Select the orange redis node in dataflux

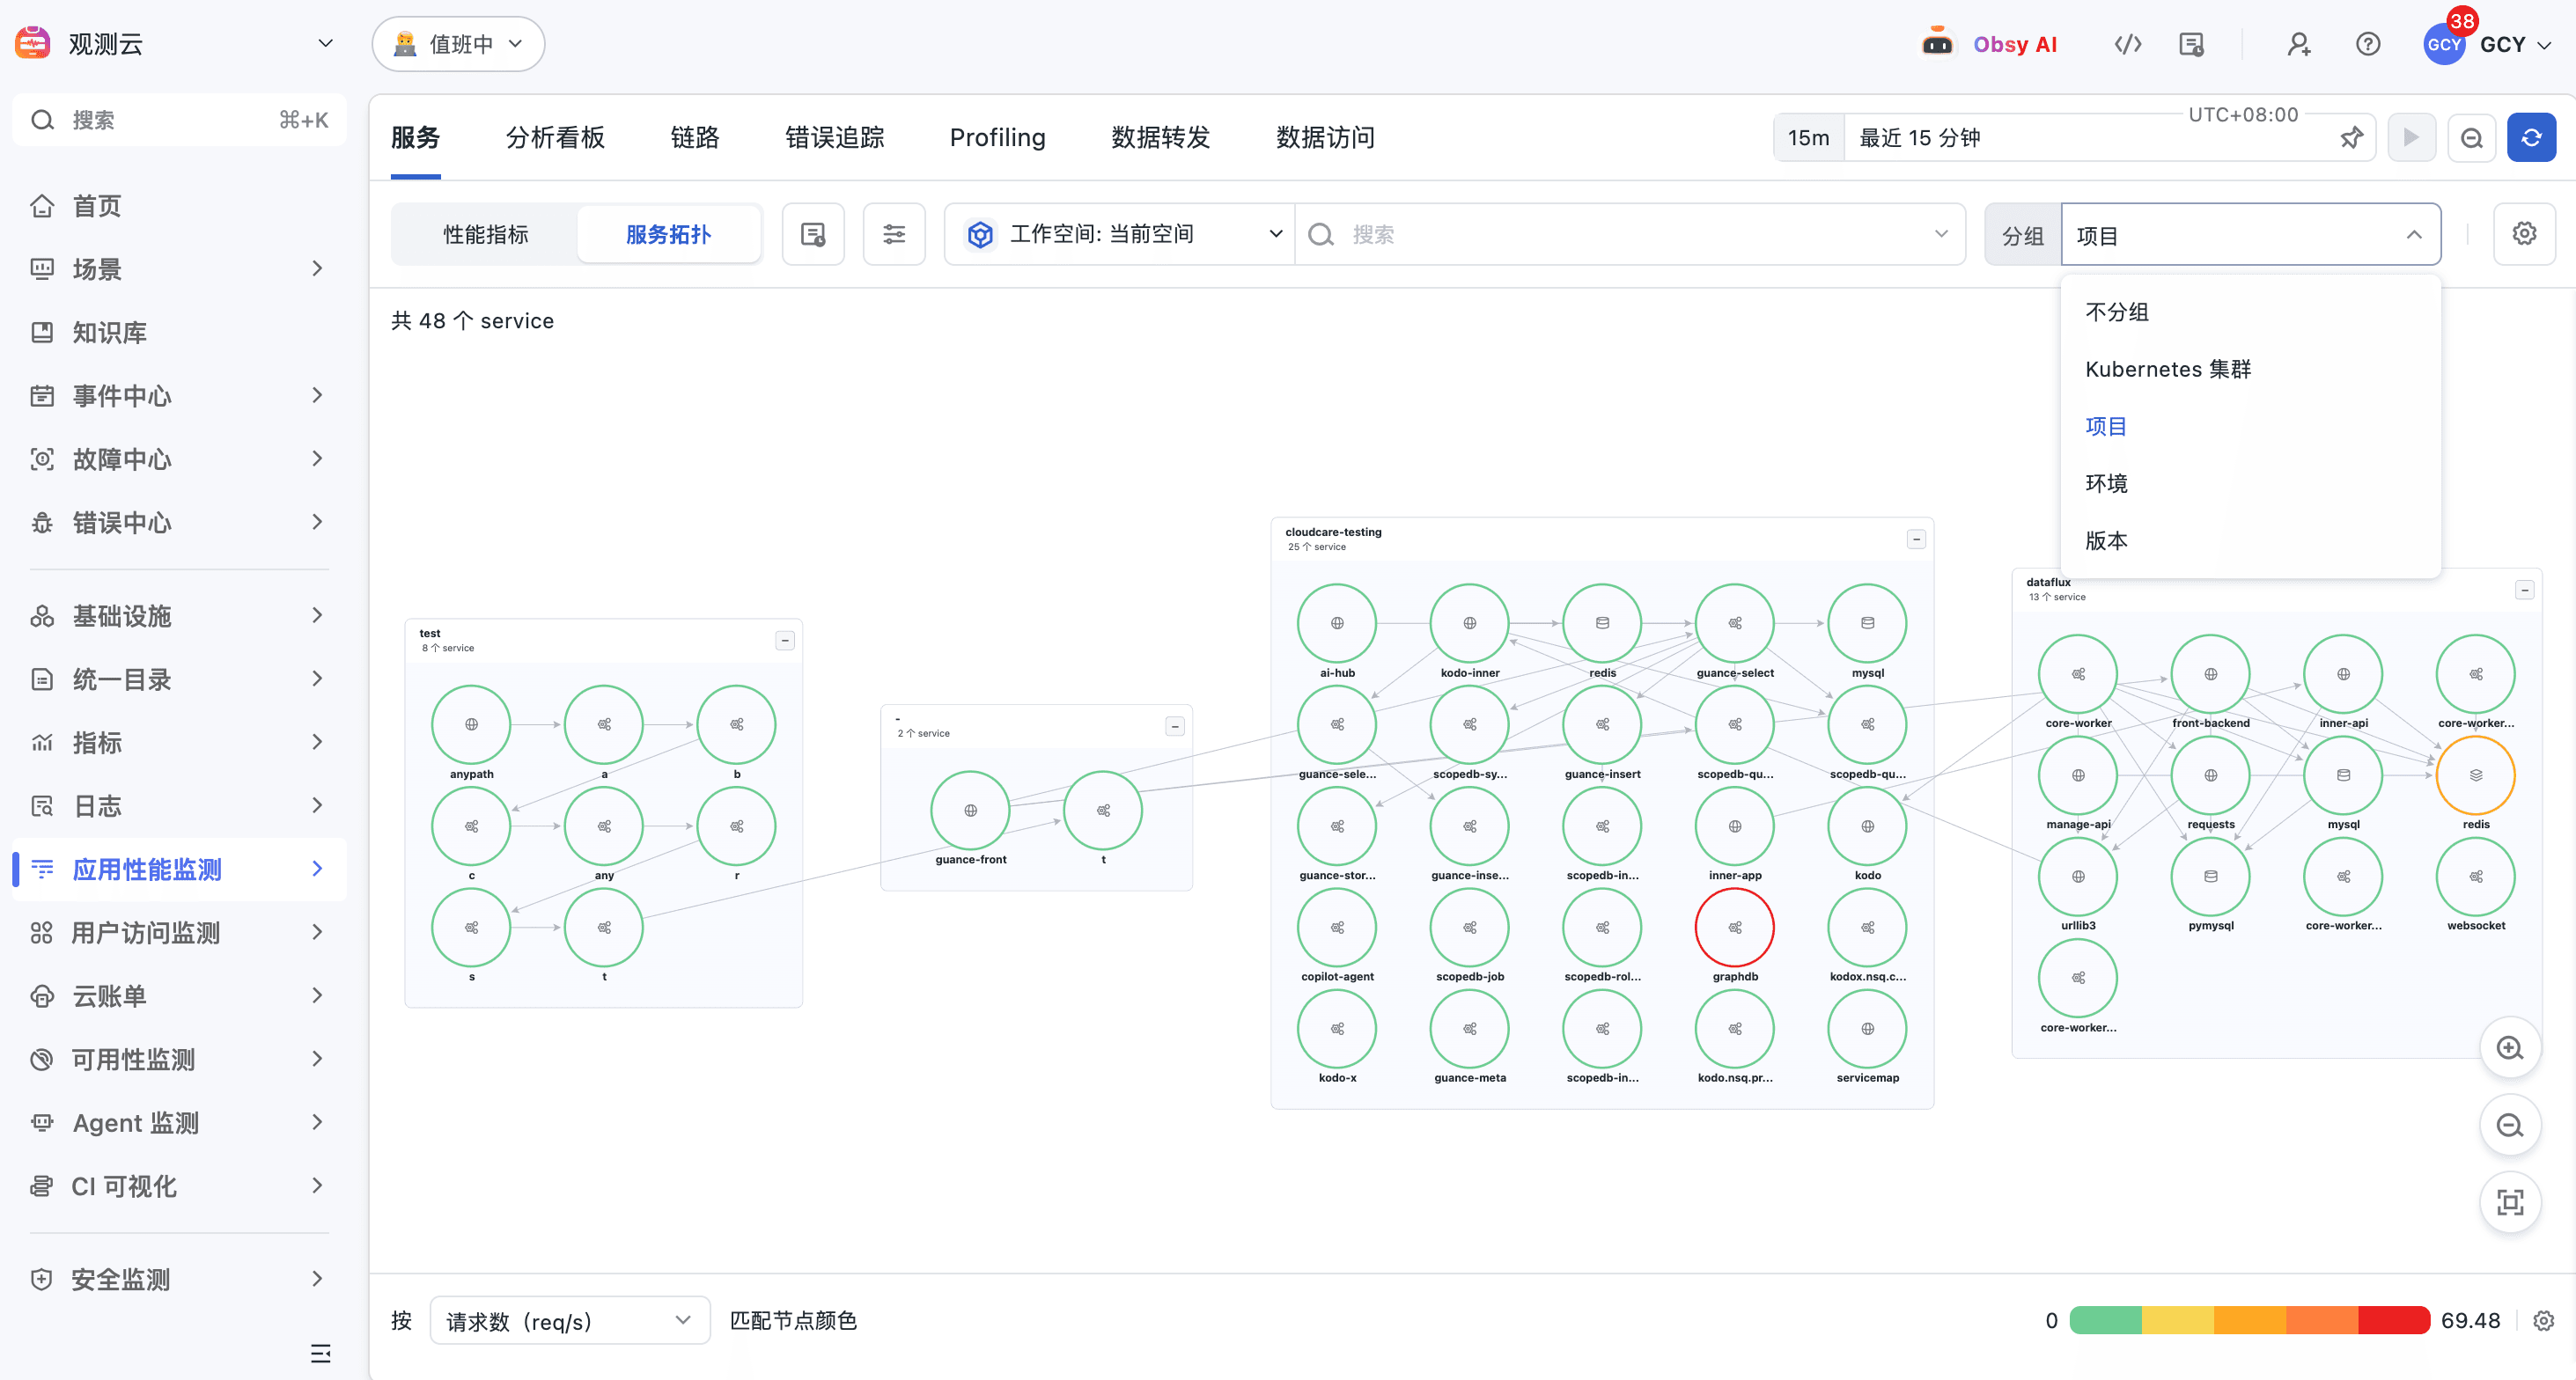(x=2475, y=775)
